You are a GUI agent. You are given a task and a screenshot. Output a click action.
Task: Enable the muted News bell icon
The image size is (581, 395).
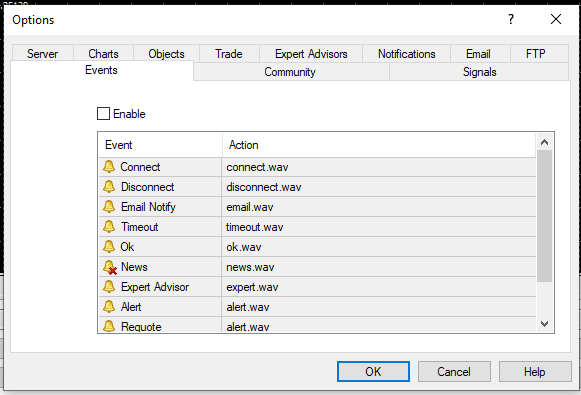(110, 267)
